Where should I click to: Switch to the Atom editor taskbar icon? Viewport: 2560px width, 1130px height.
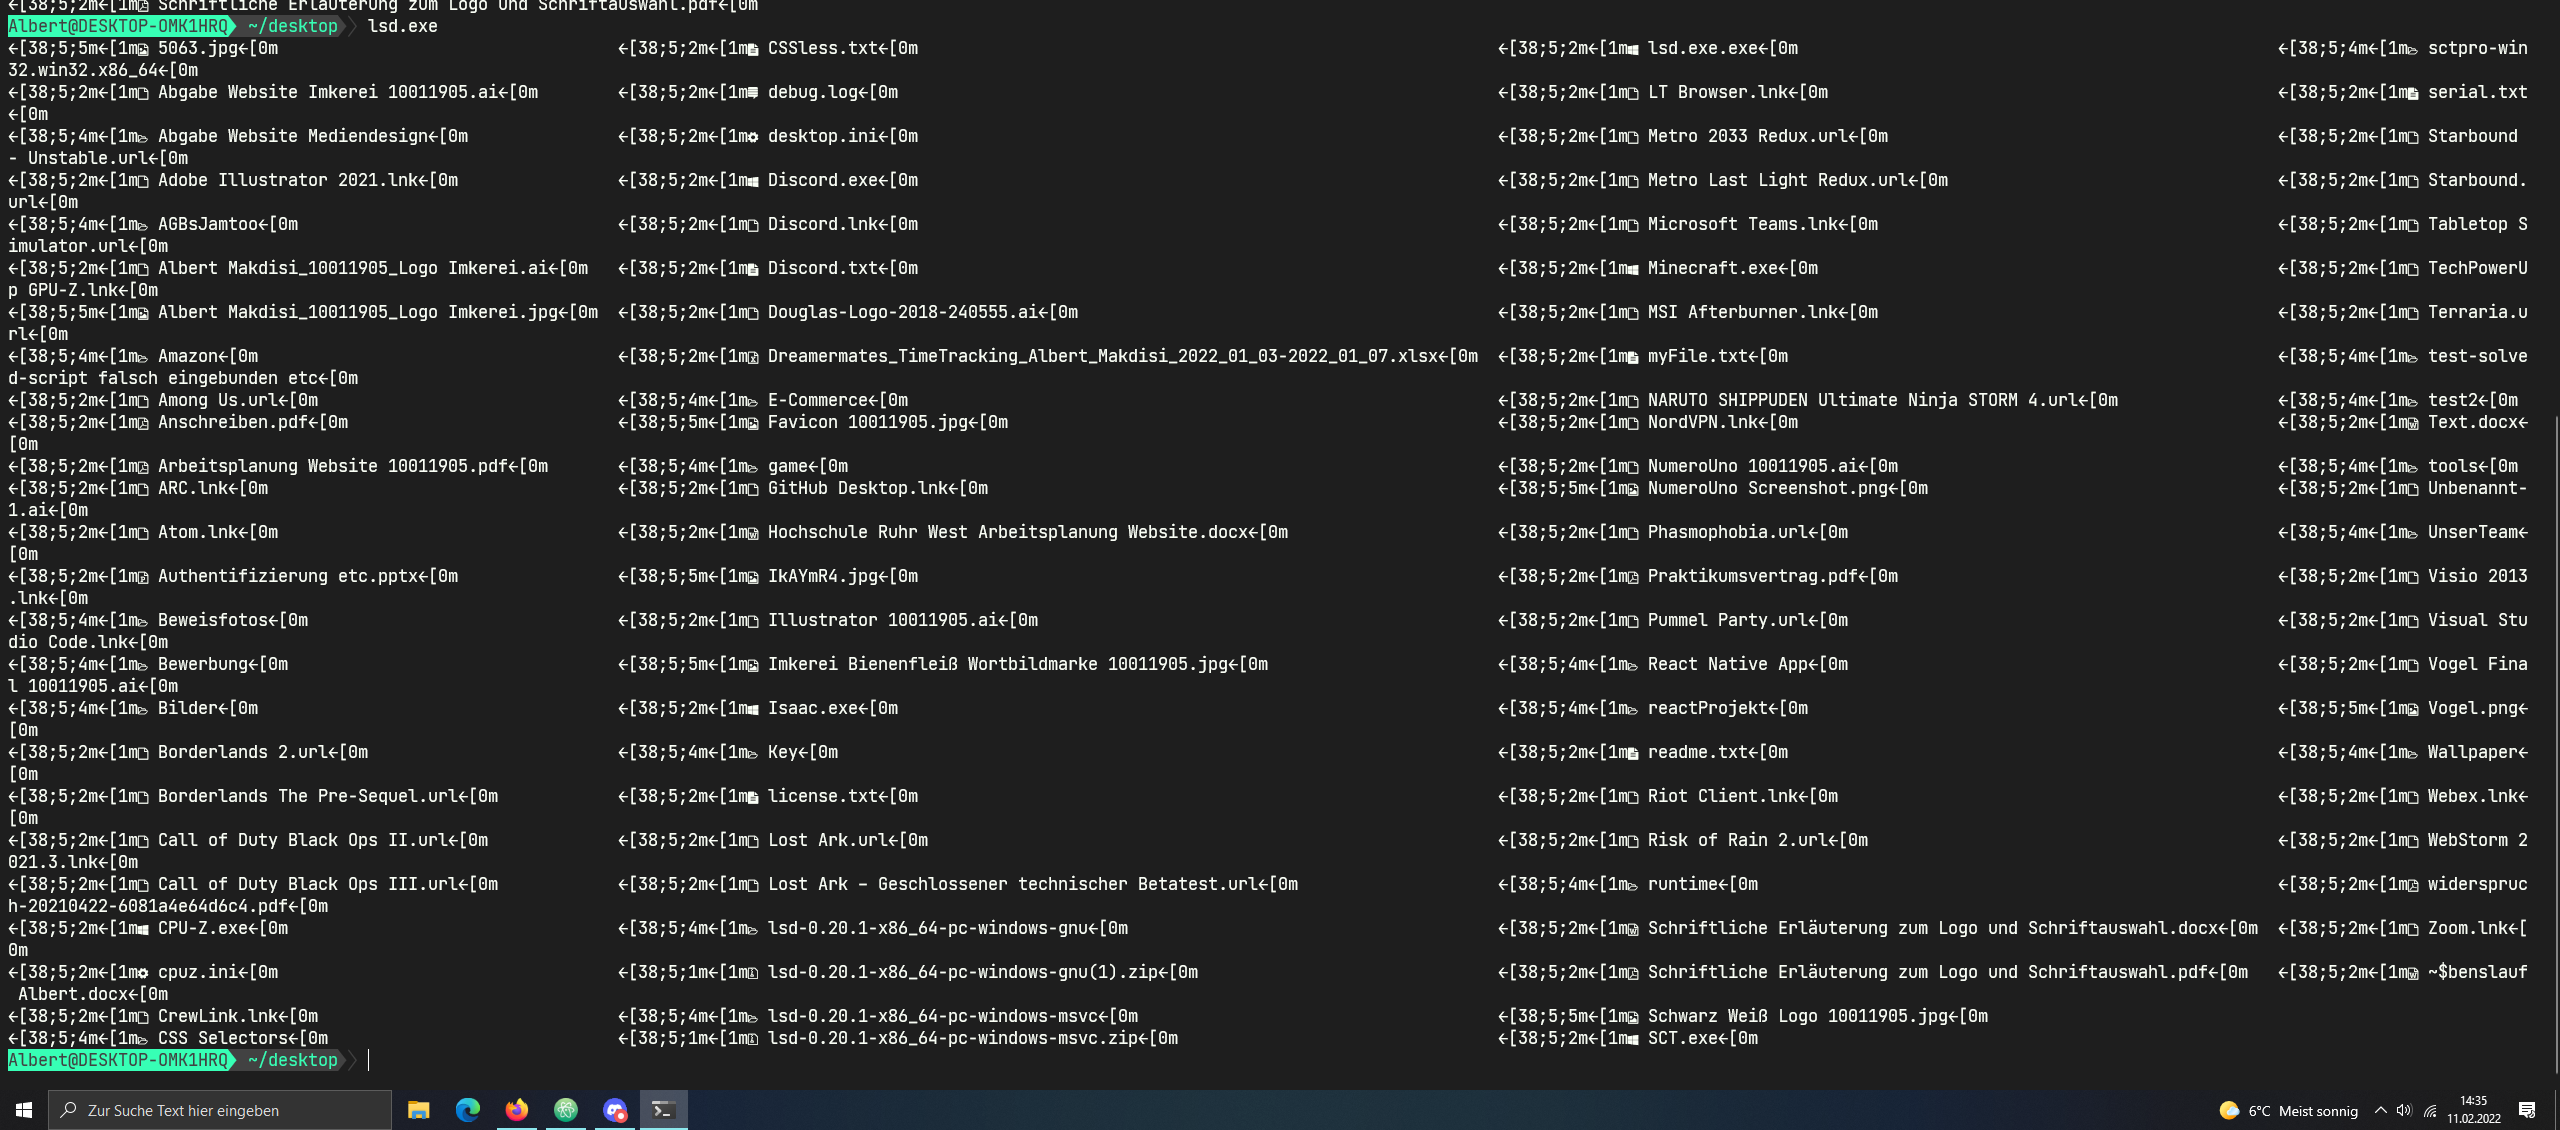click(565, 1110)
